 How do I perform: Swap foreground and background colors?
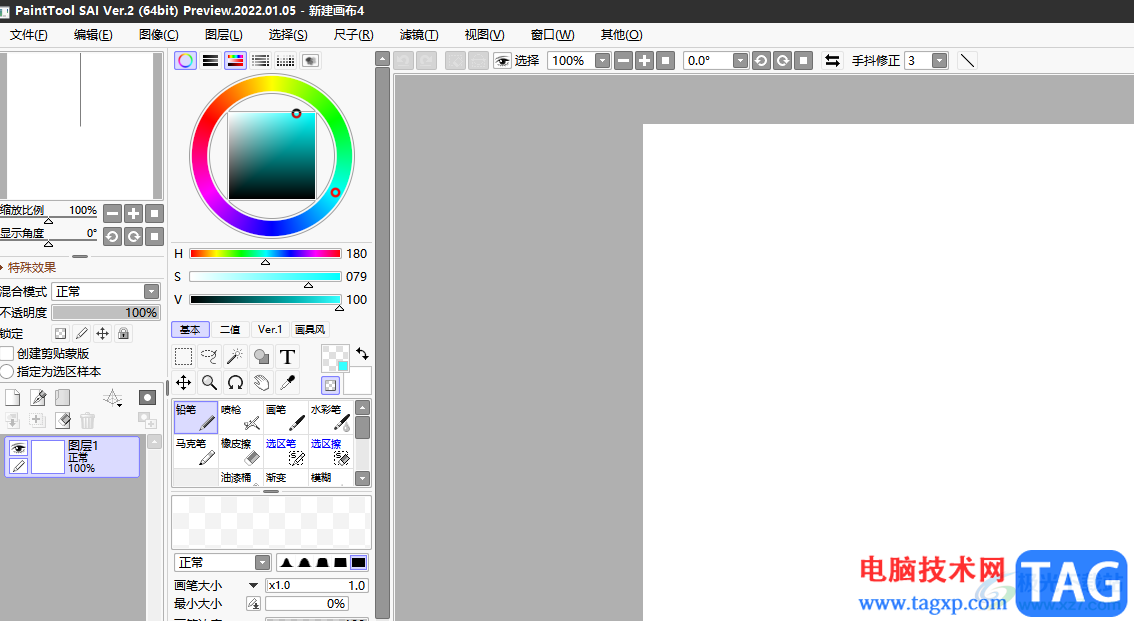click(x=362, y=354)
